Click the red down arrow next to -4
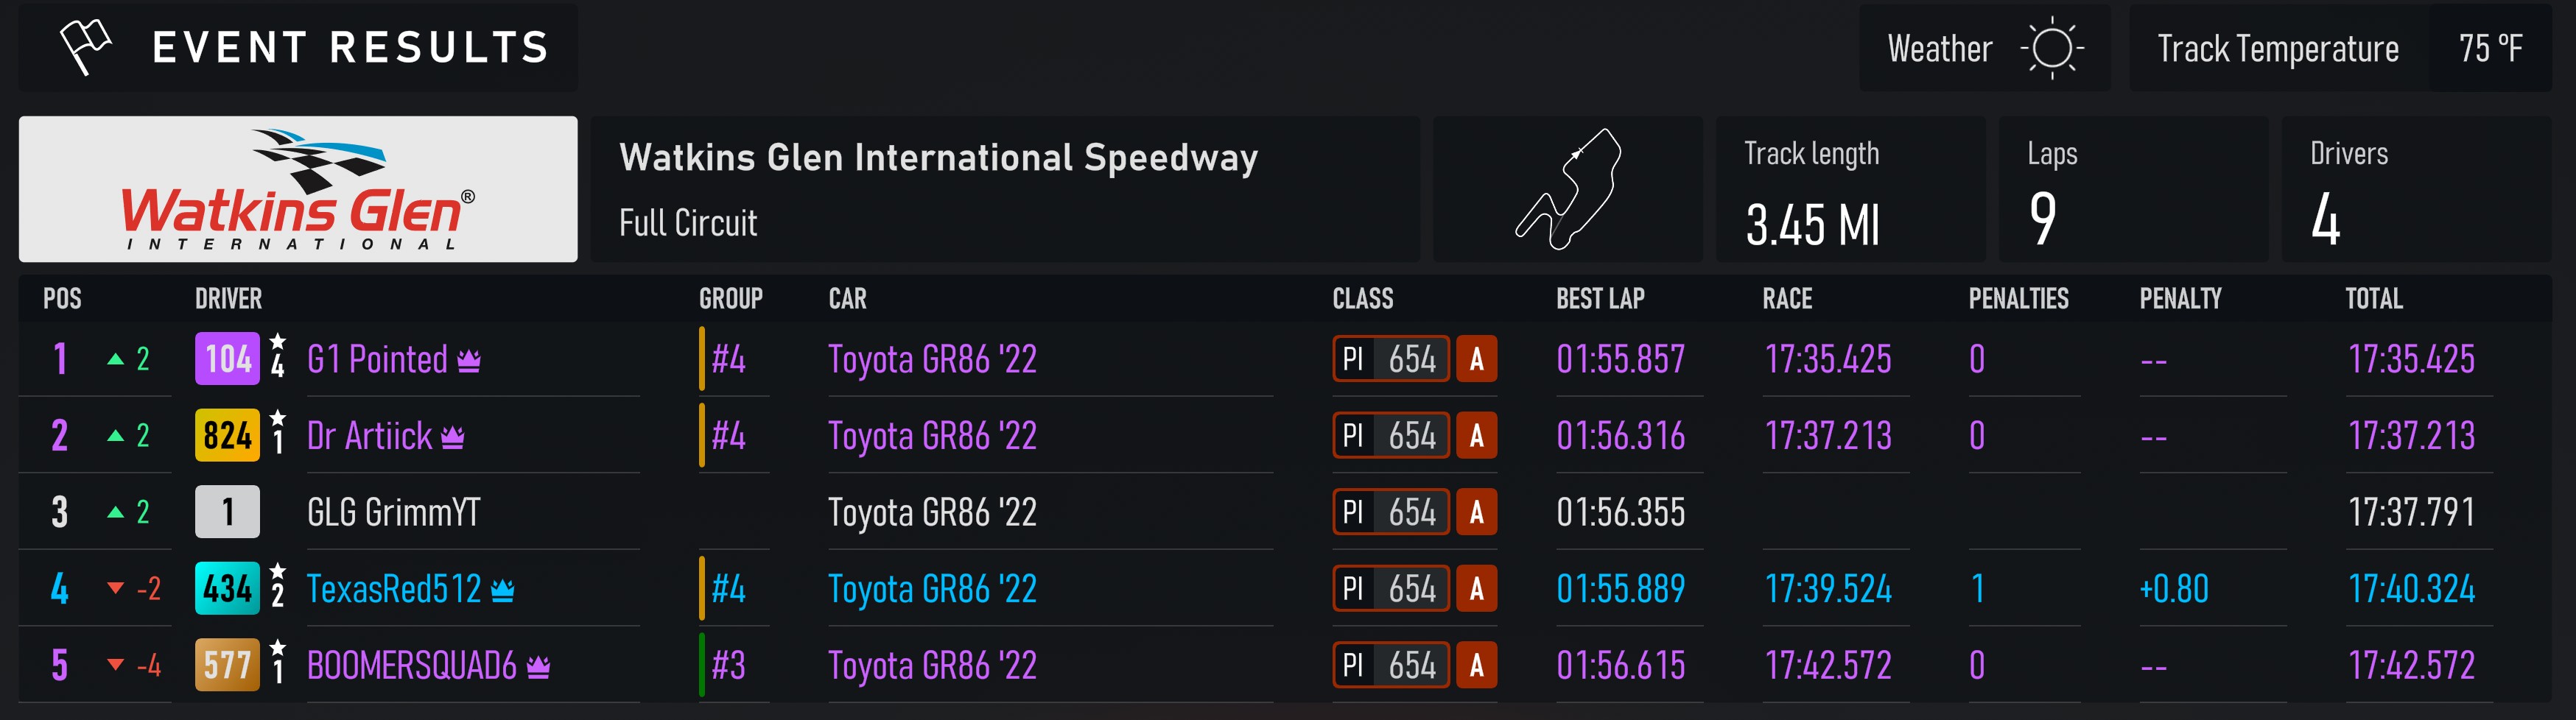 click(116, 665)
